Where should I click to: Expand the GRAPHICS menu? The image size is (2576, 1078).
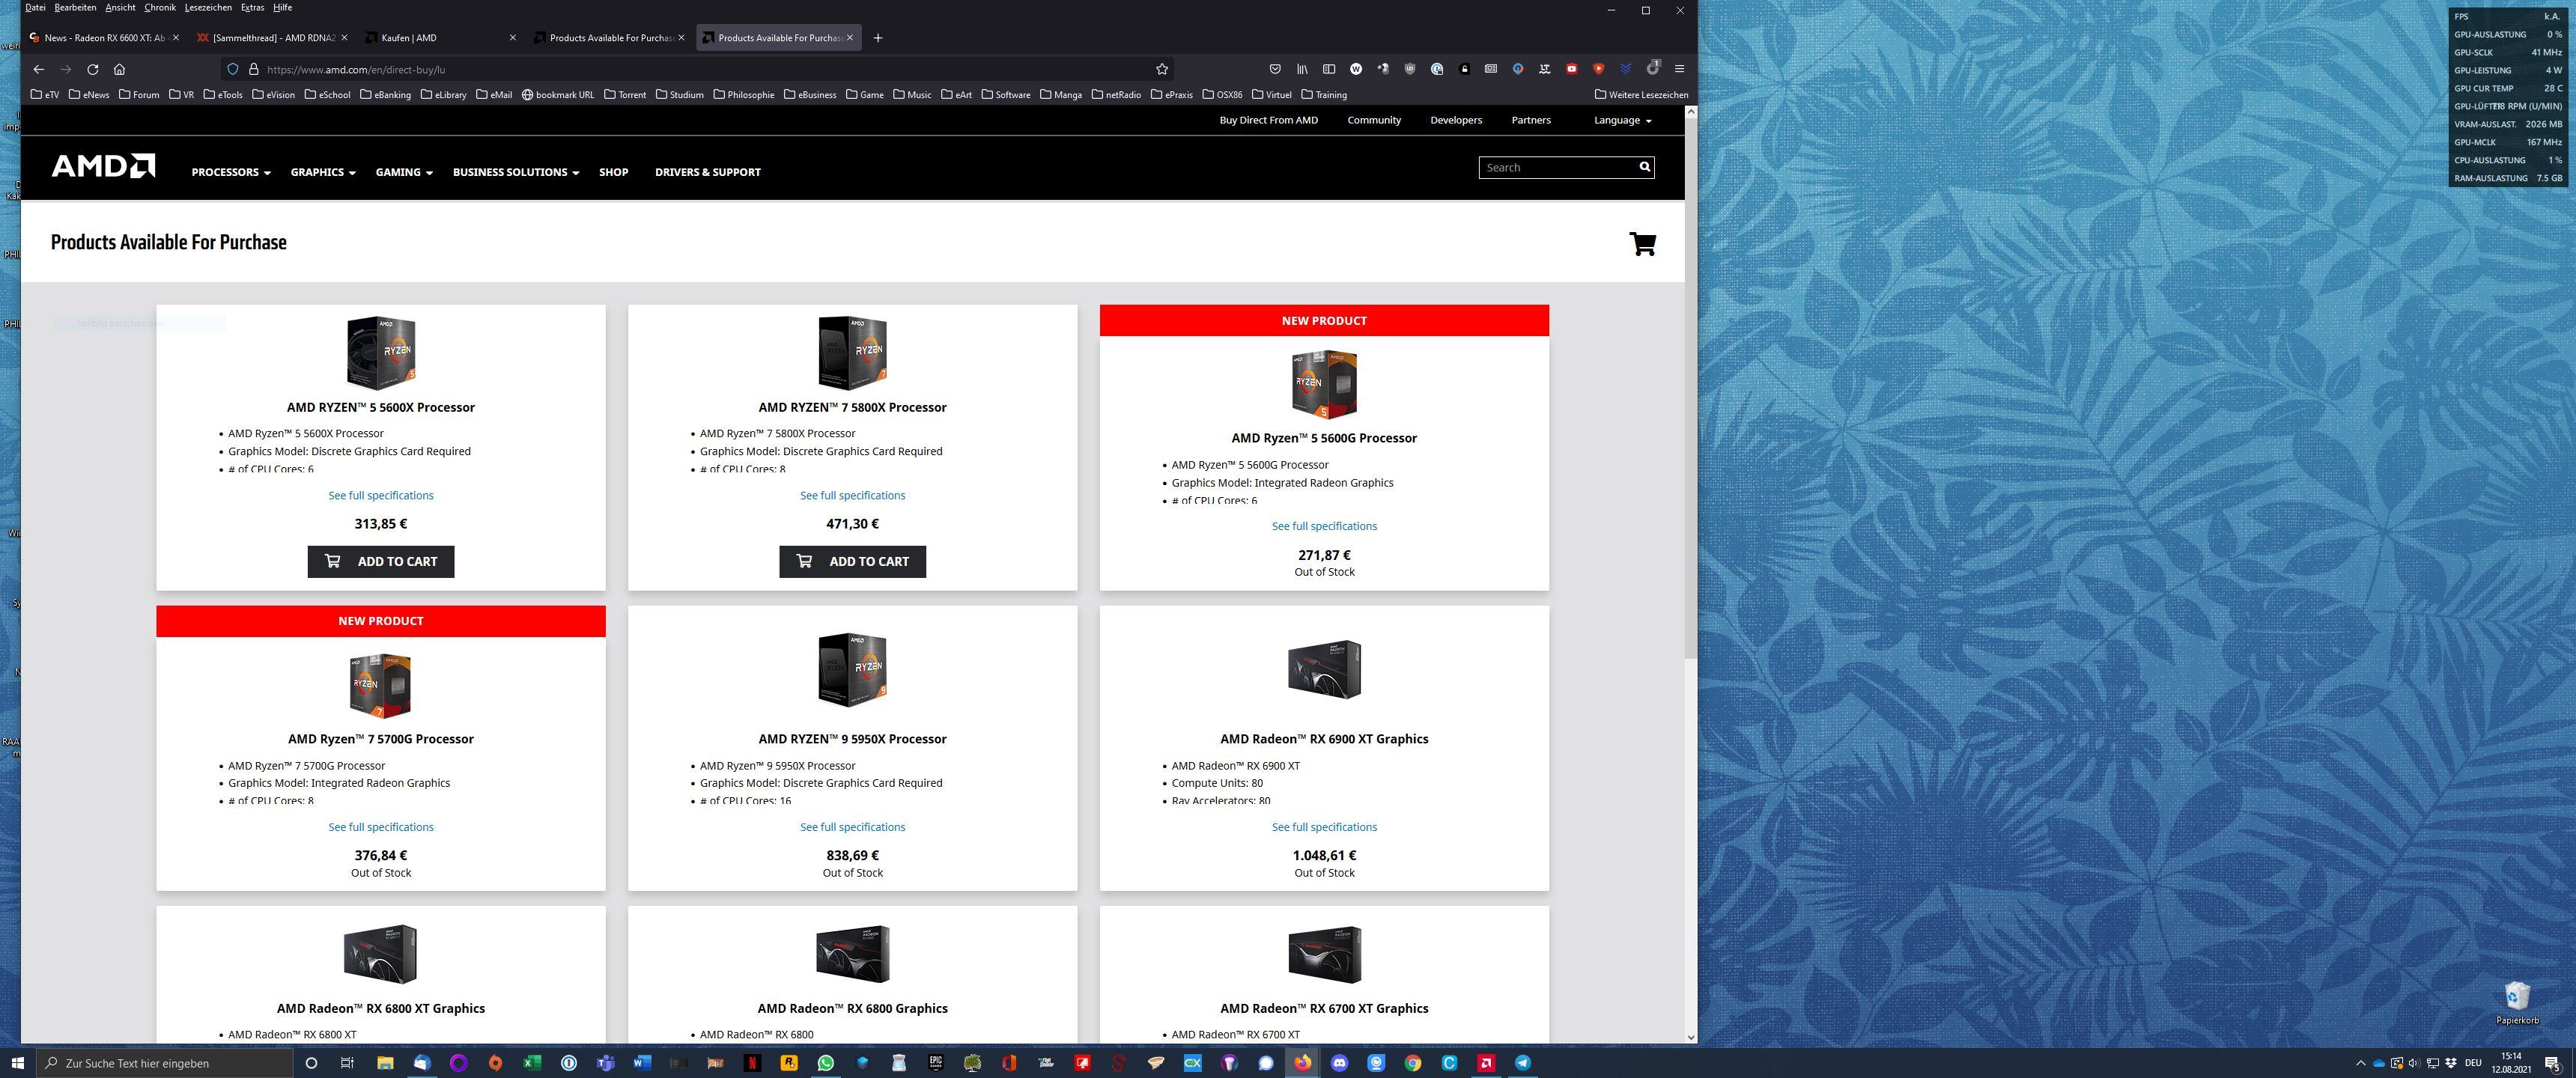coord(323,172)
